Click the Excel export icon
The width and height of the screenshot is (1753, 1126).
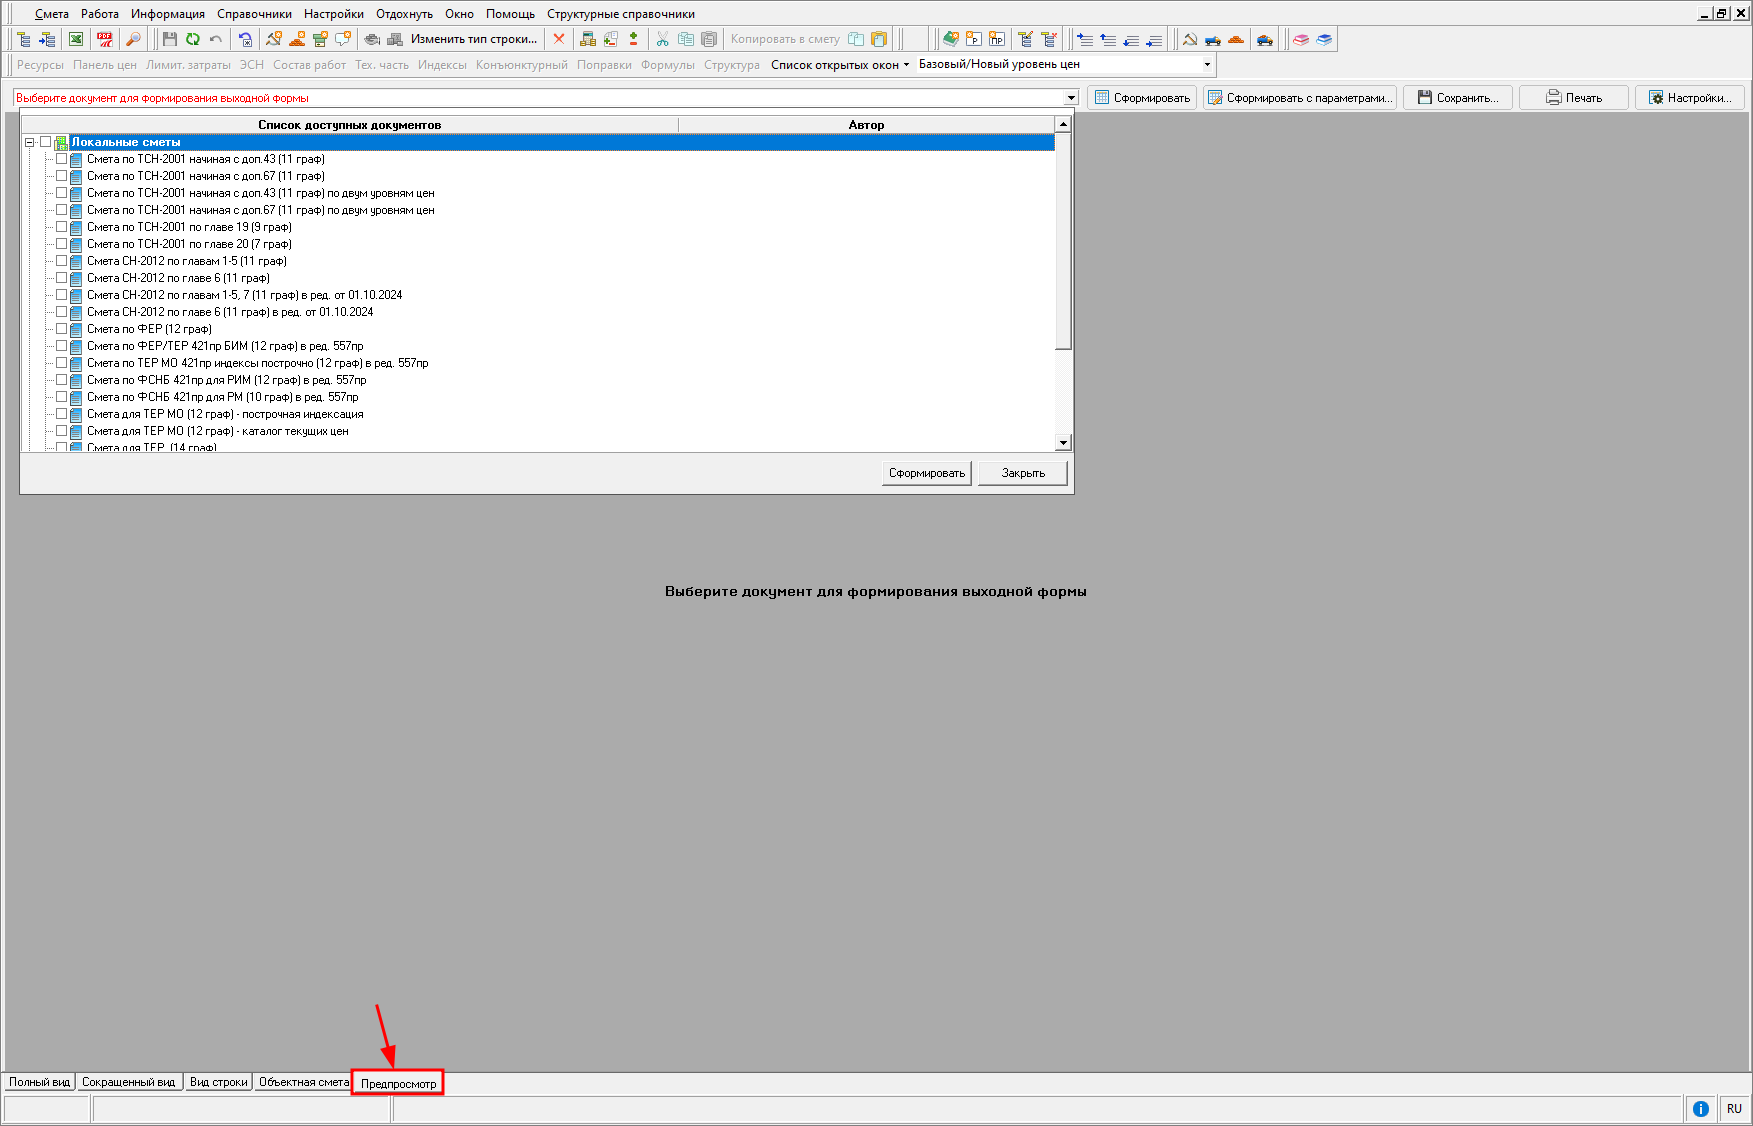tap(76, 39)
